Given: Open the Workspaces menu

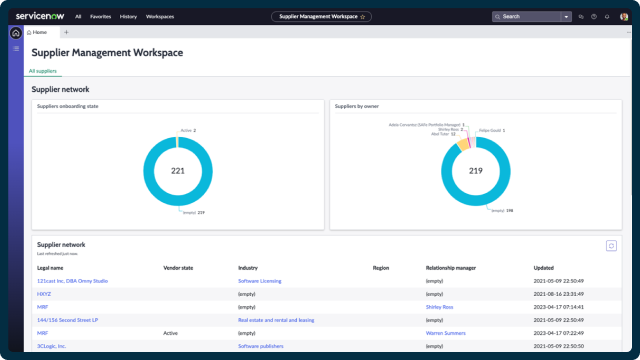Looking at the screenshot, I should coord(160,17).
